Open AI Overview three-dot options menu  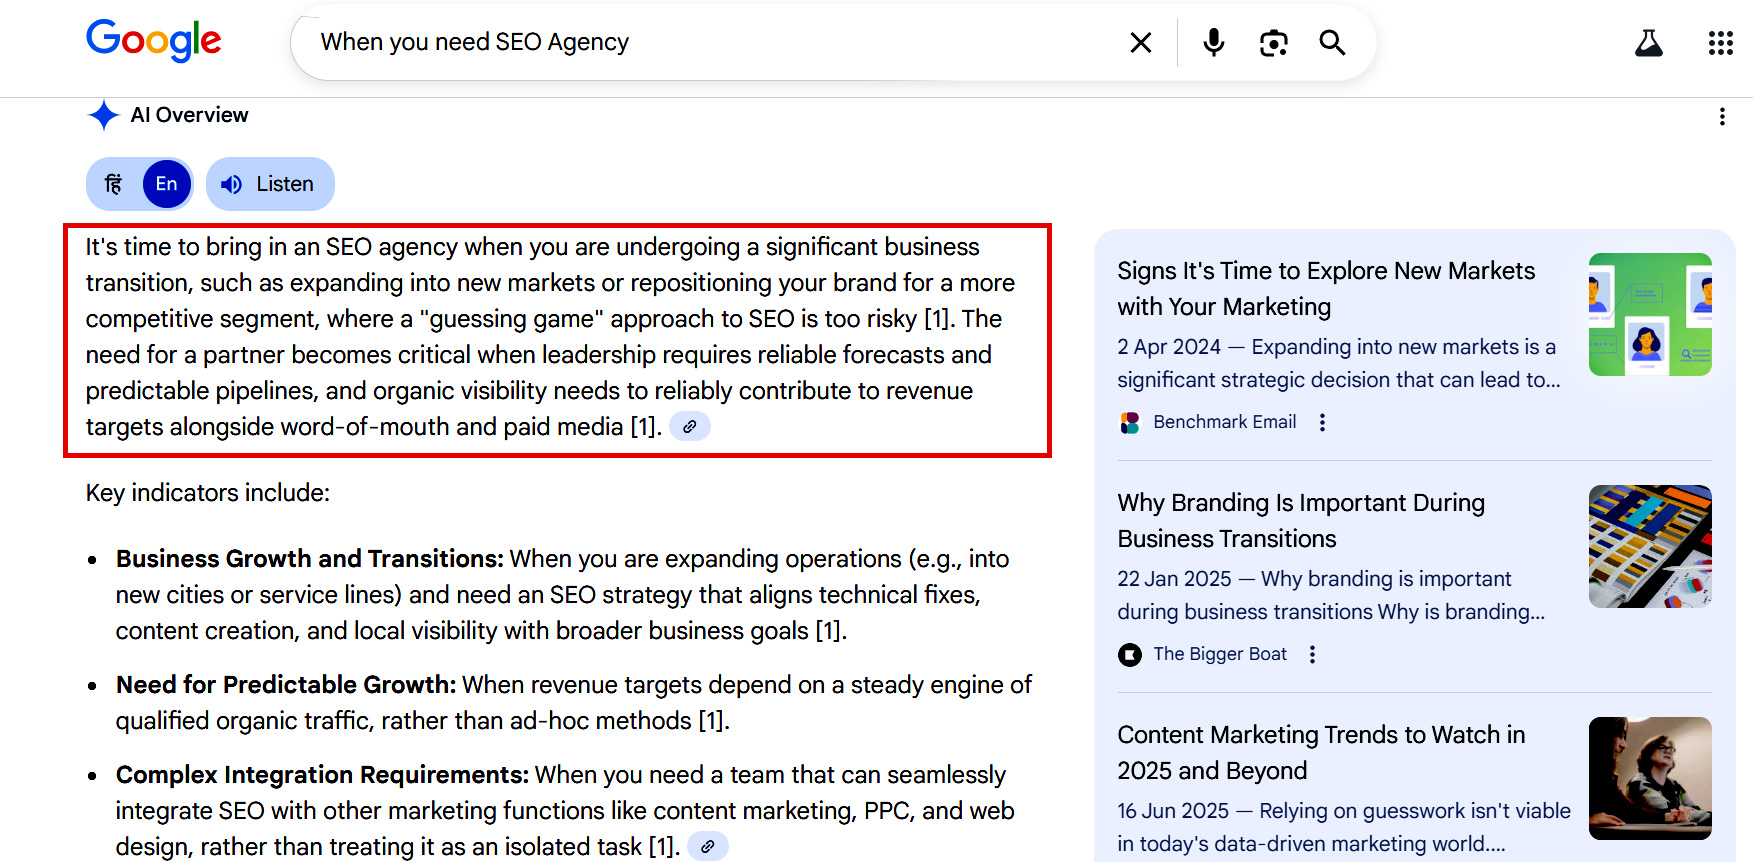(1722, 116)
